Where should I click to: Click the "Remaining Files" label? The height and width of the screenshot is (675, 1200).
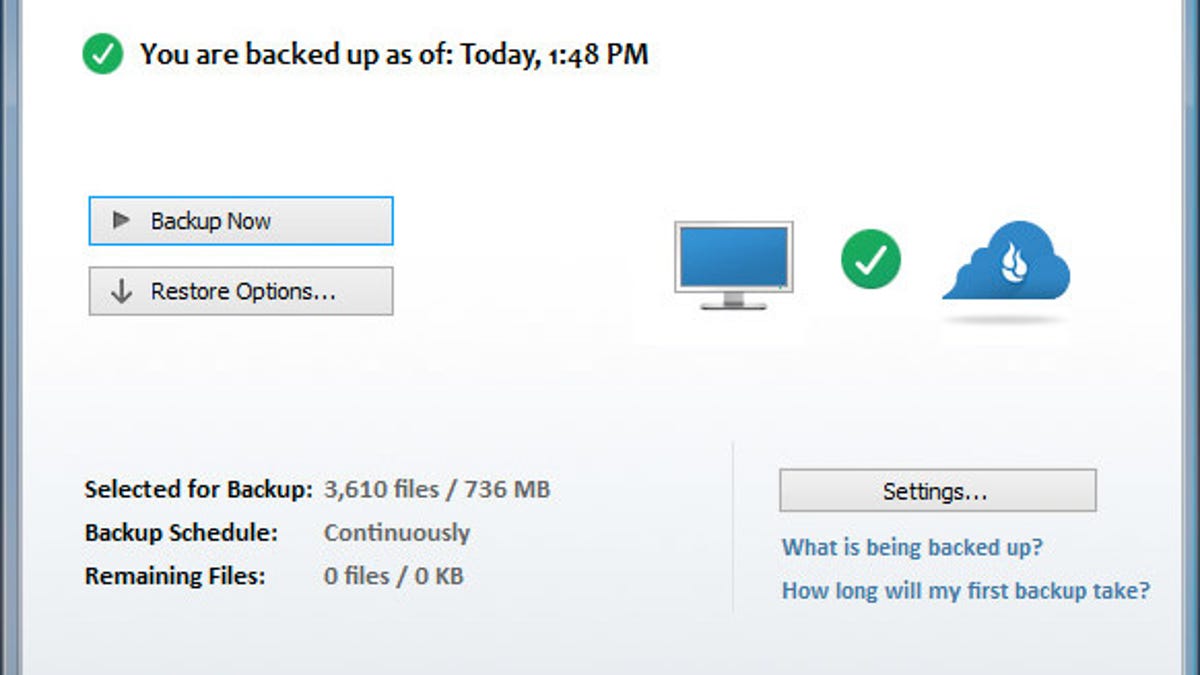[177, 577]
